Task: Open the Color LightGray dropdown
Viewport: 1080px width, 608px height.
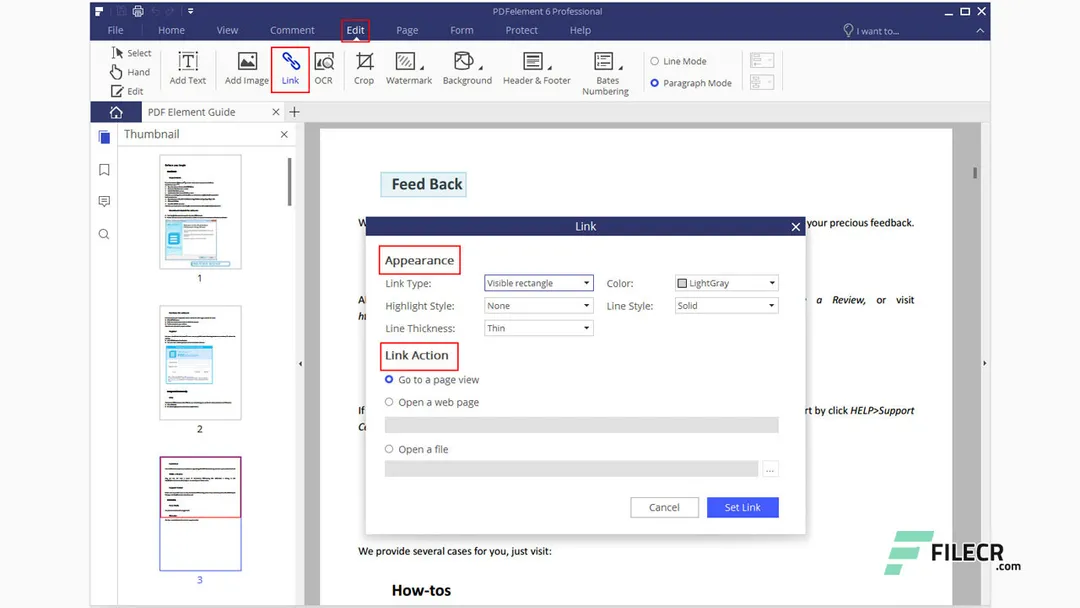Action: (727, 283)
